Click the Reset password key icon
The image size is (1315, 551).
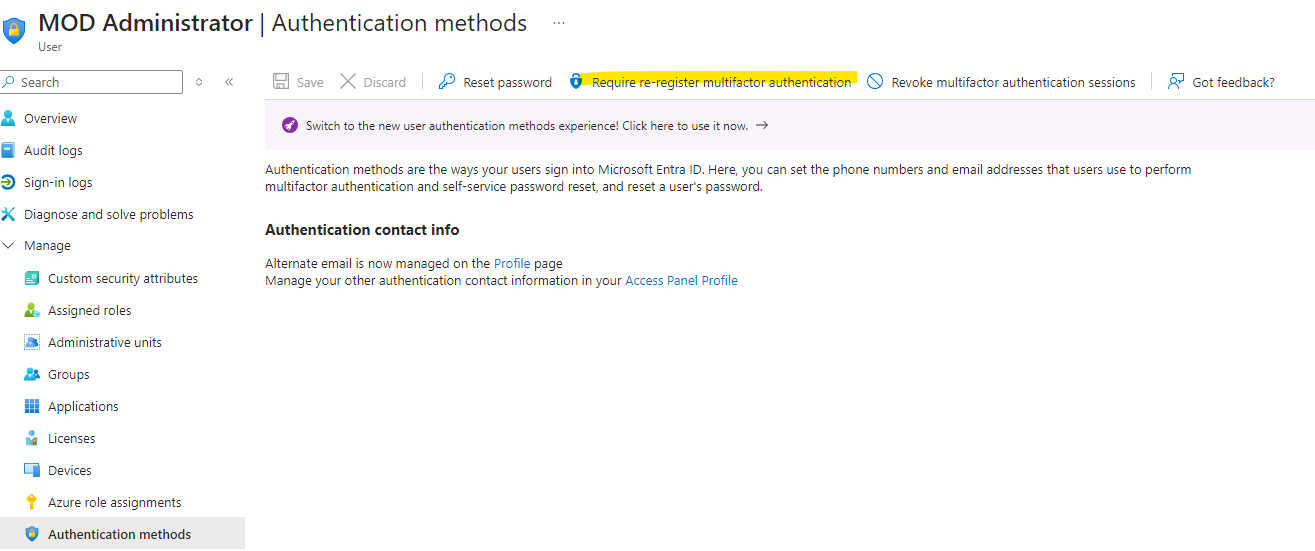pyautogui.click(x=447, y=81)
